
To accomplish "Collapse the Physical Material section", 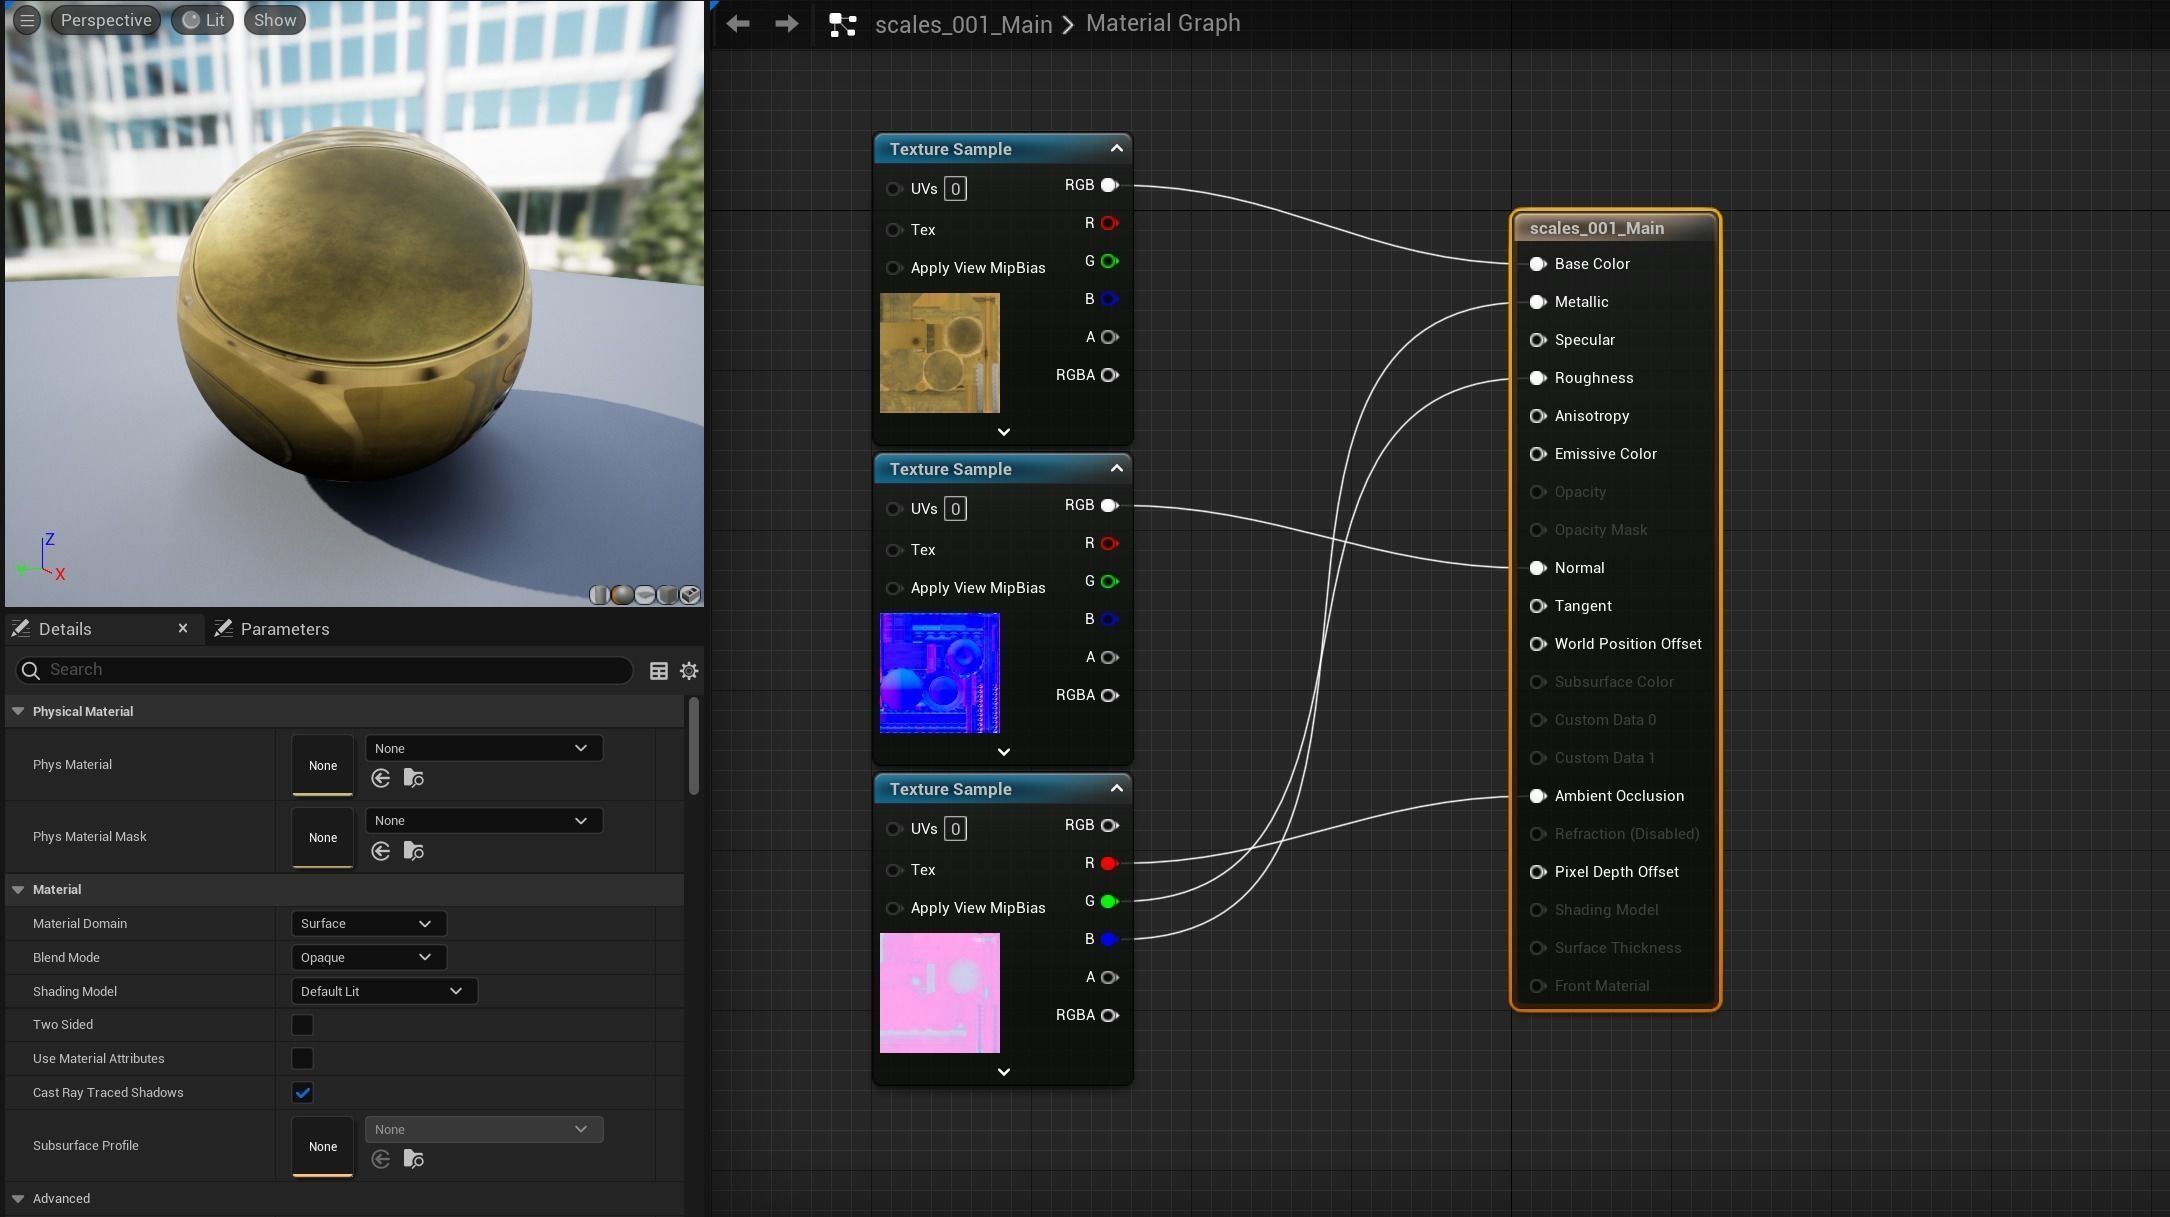I will coord(18,712).
